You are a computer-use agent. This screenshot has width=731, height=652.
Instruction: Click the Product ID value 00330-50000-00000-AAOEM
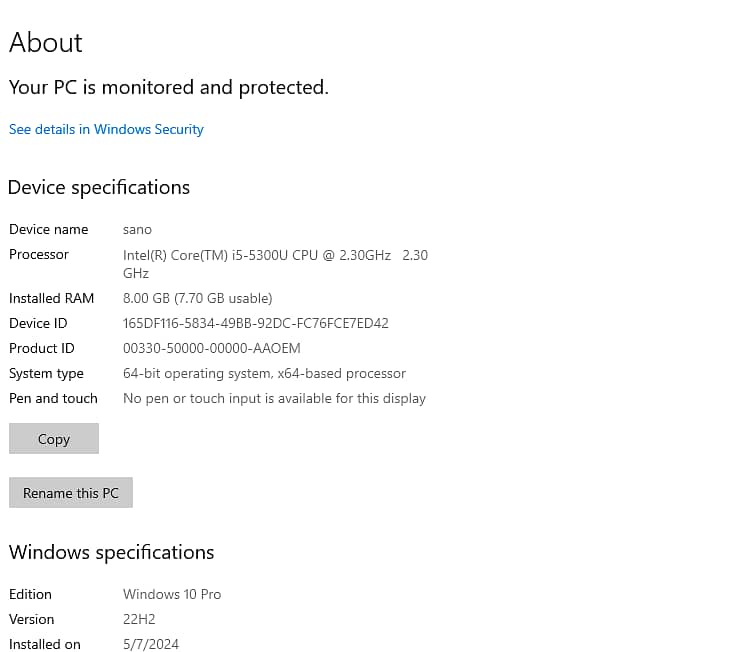point(211,348)
